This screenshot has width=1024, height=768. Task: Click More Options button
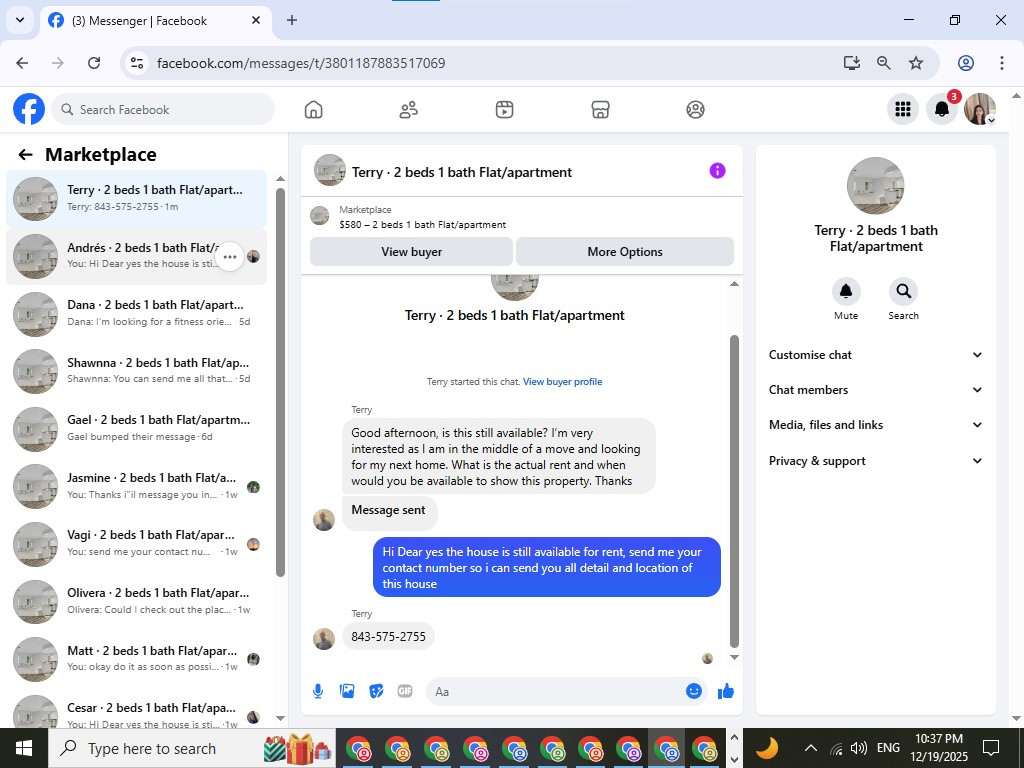[625, 251]
